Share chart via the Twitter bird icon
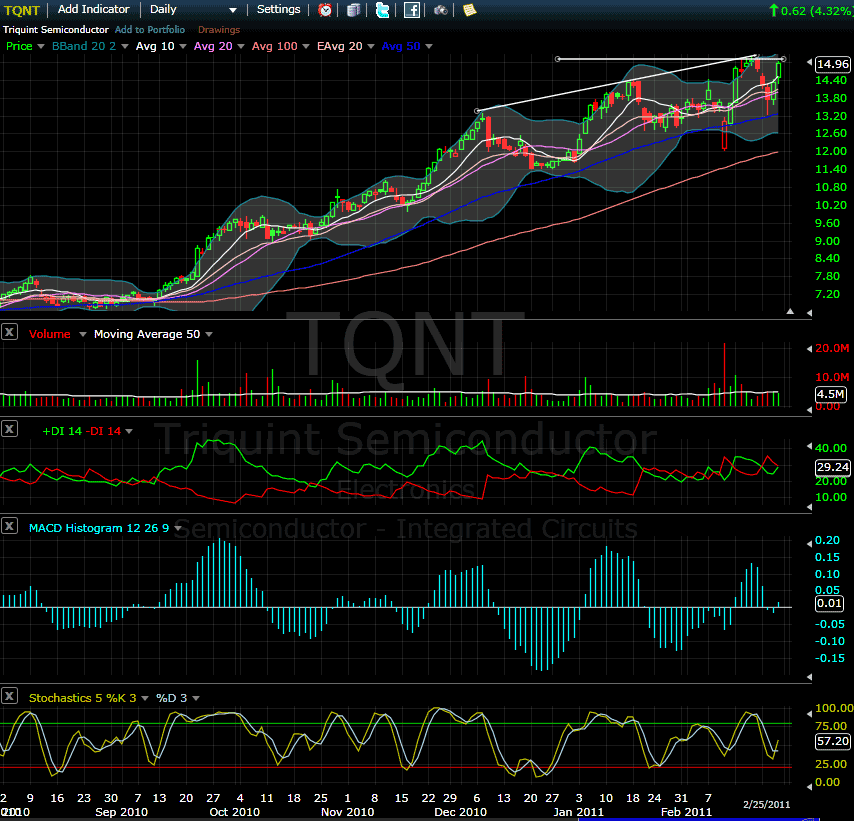This screenshot has height=821, width=854. point(382,10)
